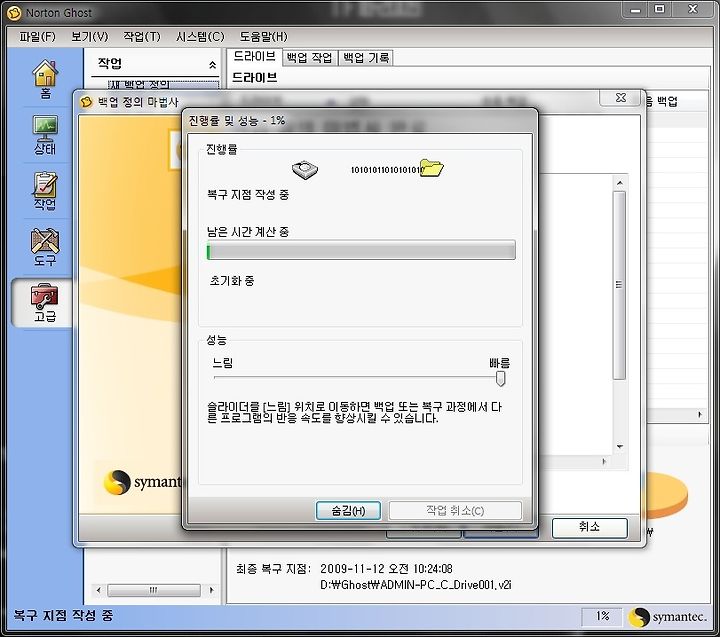Image resolution: width=720 pixels, height=637 pixels.
Task: Open the 보기(V) menu
Action: (90, 37)
